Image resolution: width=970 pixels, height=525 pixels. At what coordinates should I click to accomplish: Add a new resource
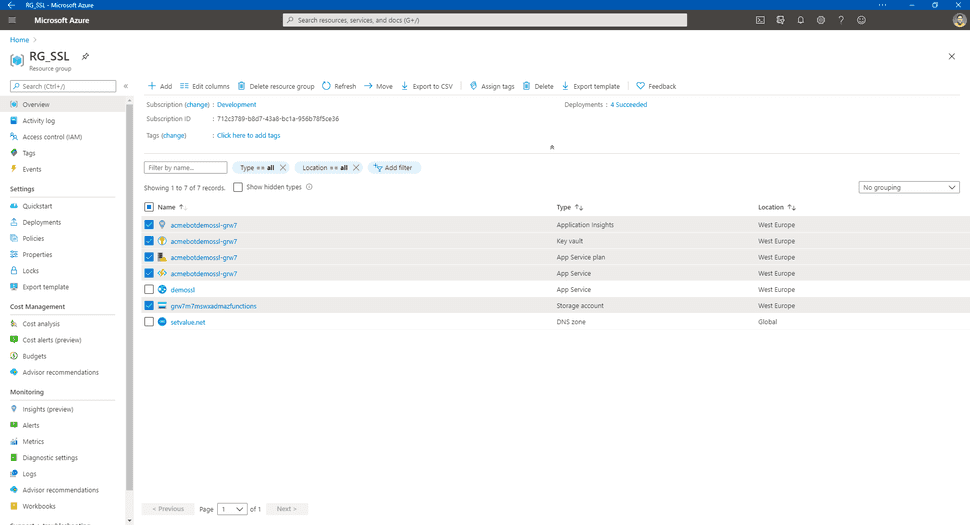[x=160, y=86]
